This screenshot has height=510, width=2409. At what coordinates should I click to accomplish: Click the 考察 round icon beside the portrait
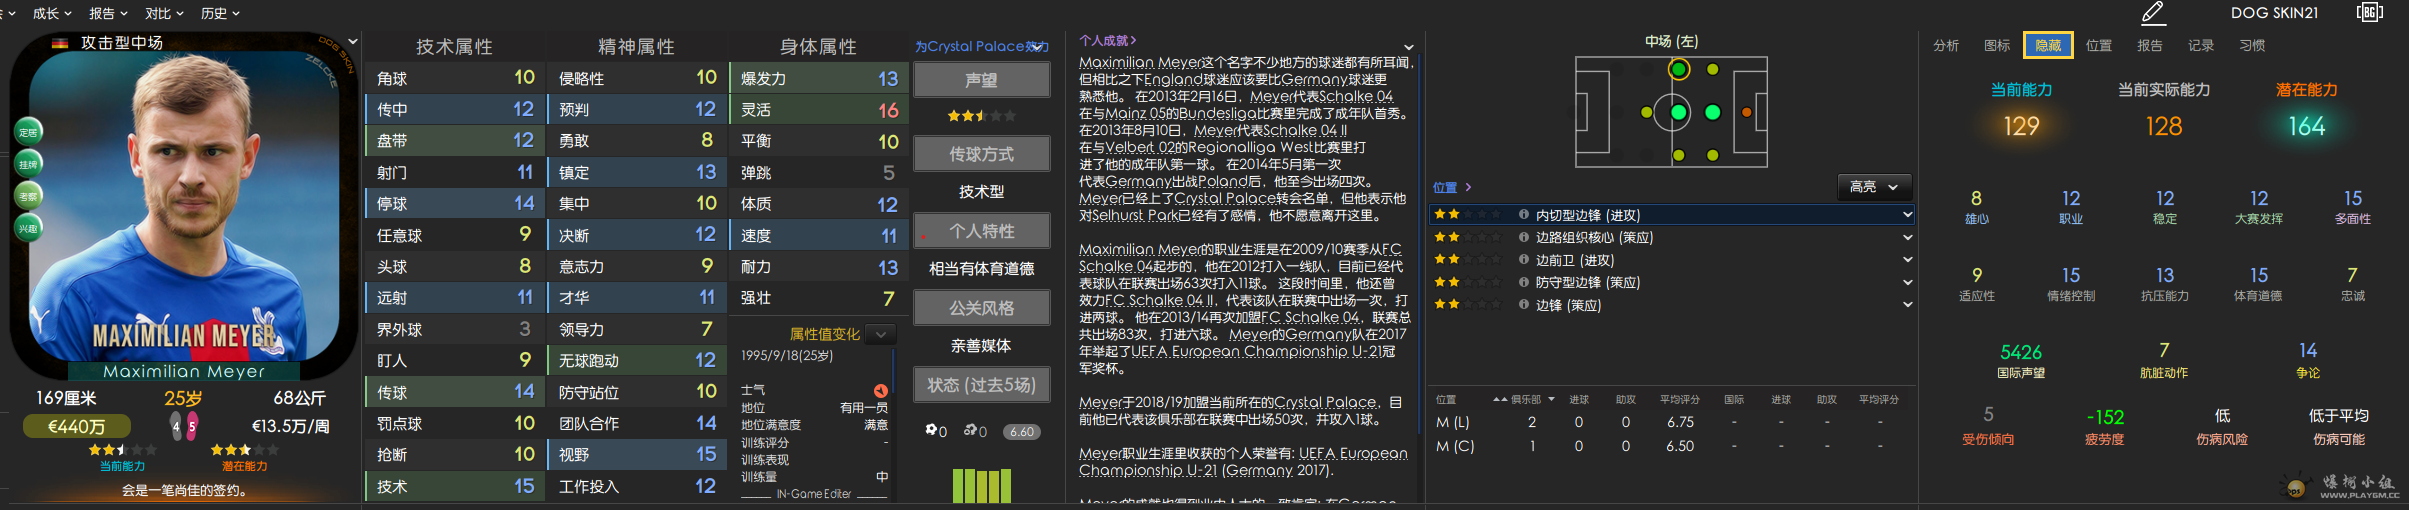click(29, 196)
